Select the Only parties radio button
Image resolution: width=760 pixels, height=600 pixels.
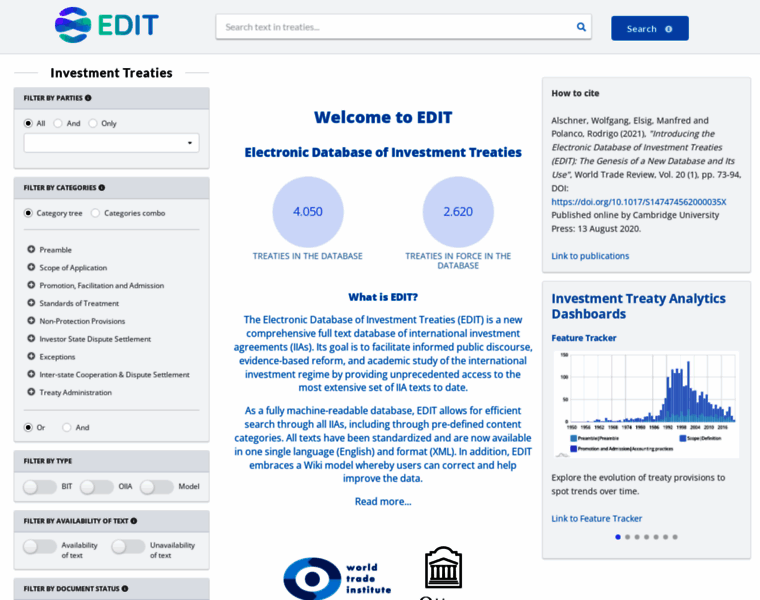click(93, 123)
